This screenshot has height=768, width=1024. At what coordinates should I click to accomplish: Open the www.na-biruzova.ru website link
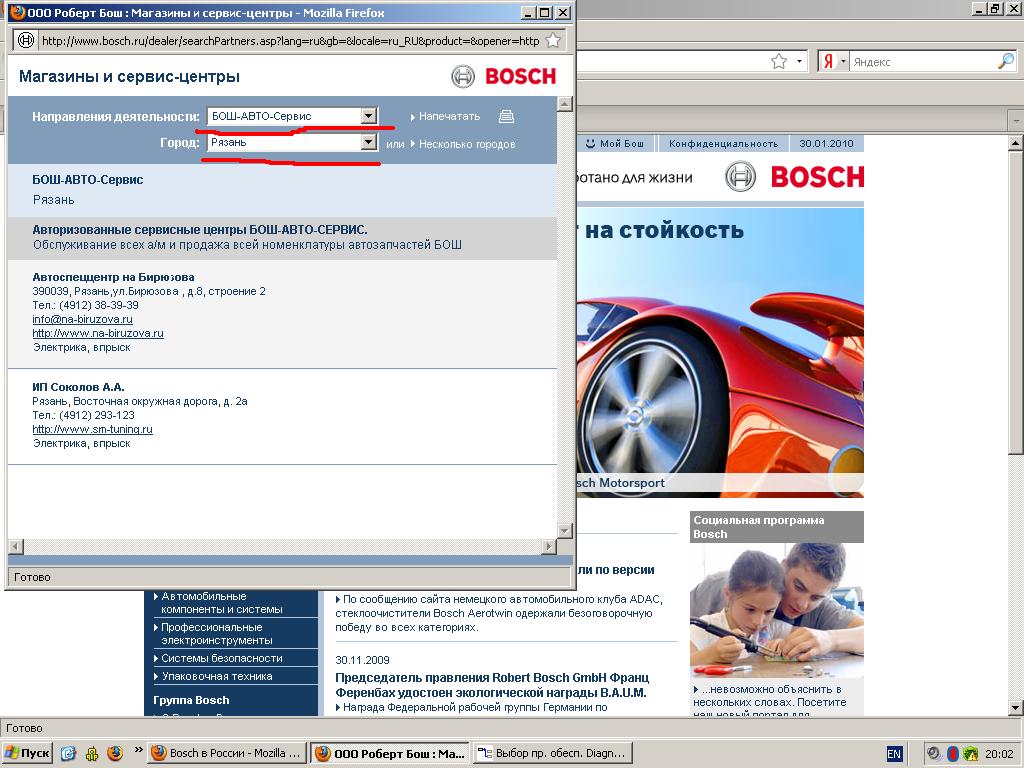[x=98, y=333]
